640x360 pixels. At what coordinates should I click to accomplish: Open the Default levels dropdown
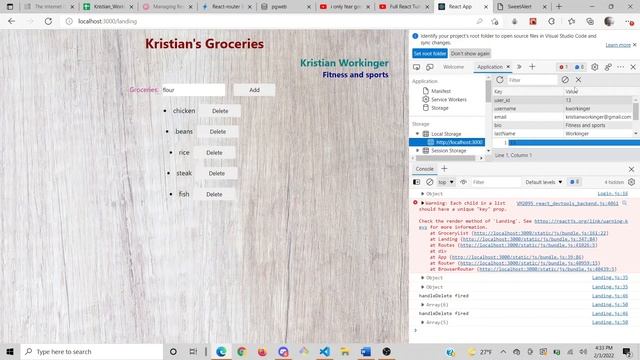pyautogui.click(x=543, y=182)
